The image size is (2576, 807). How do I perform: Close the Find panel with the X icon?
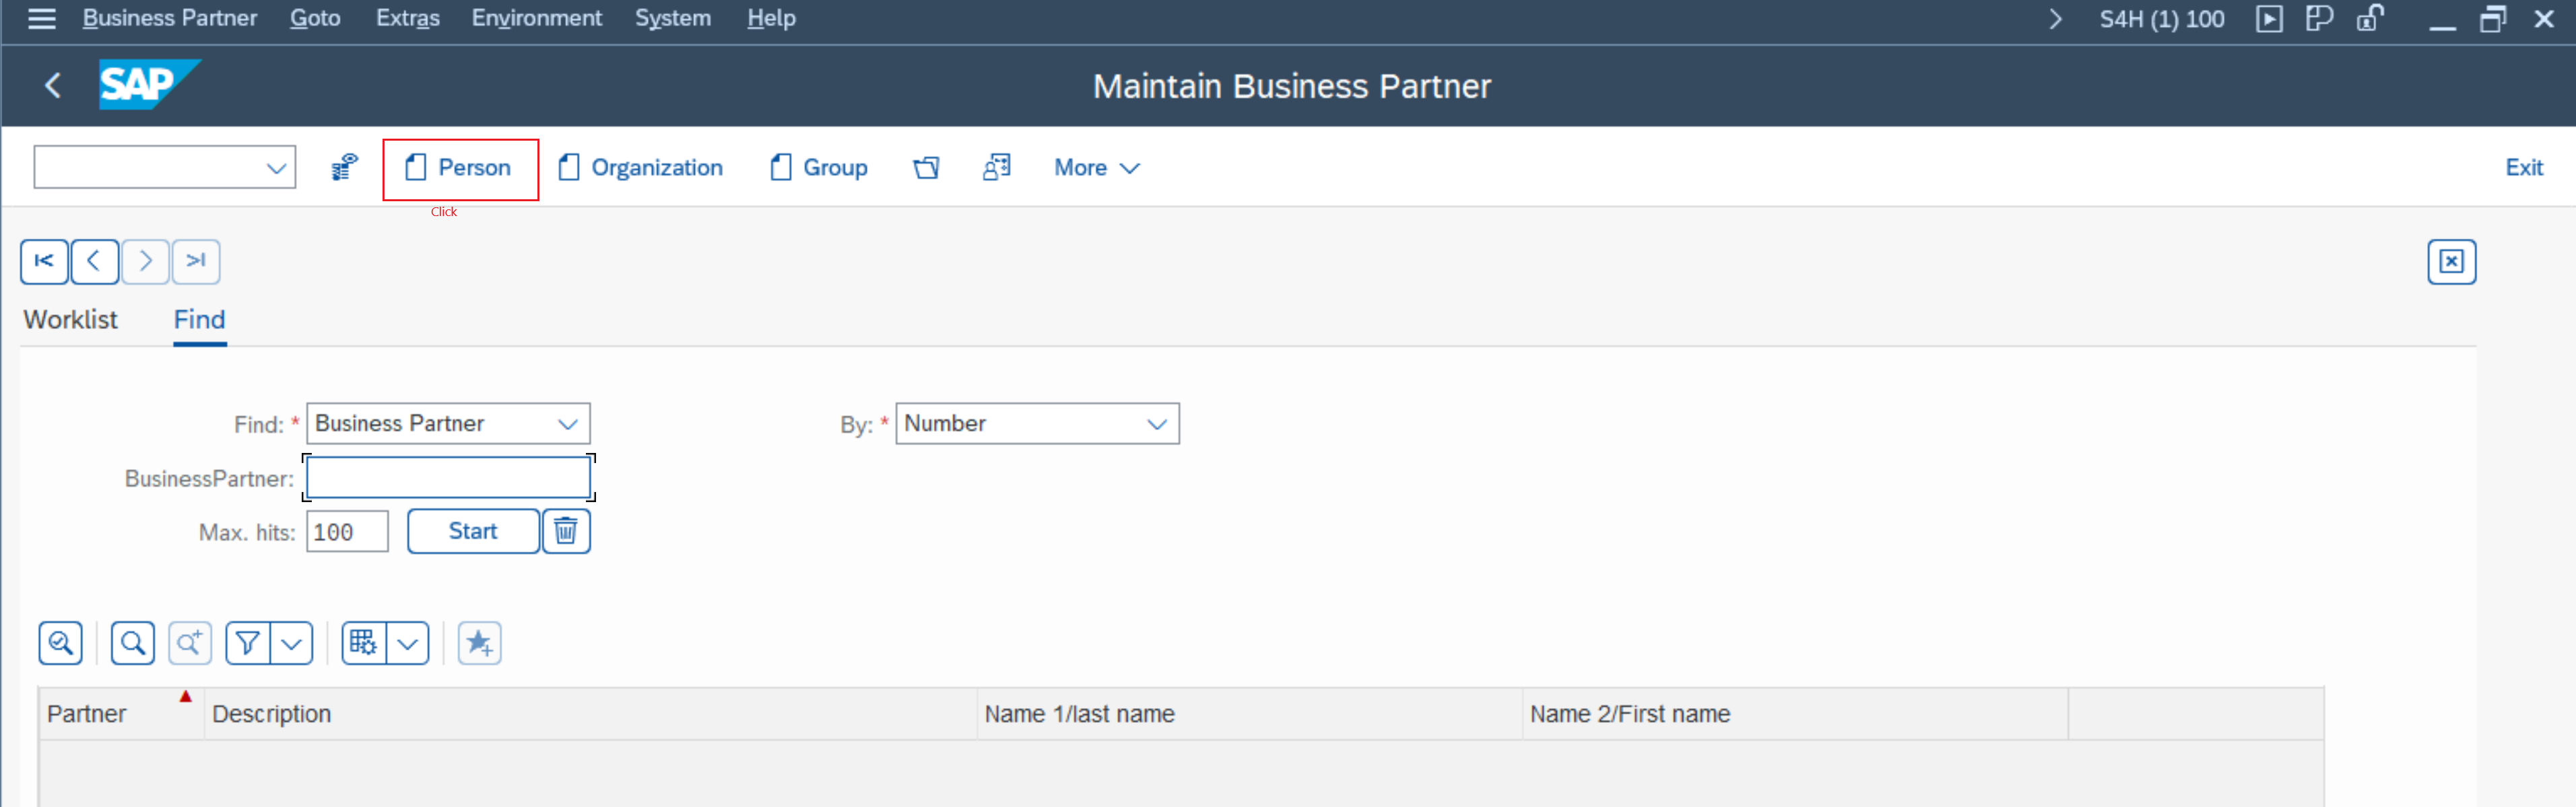tap(2452, 261)
